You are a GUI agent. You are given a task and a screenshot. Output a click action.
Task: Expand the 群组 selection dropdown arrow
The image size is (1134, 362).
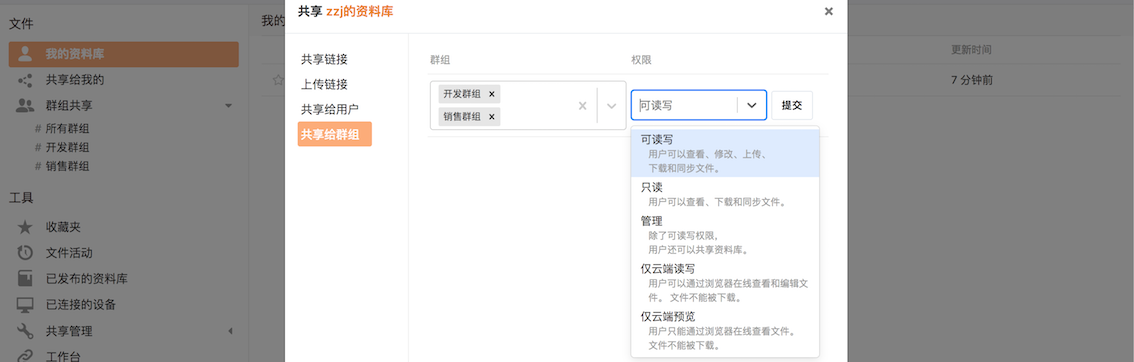611,105
